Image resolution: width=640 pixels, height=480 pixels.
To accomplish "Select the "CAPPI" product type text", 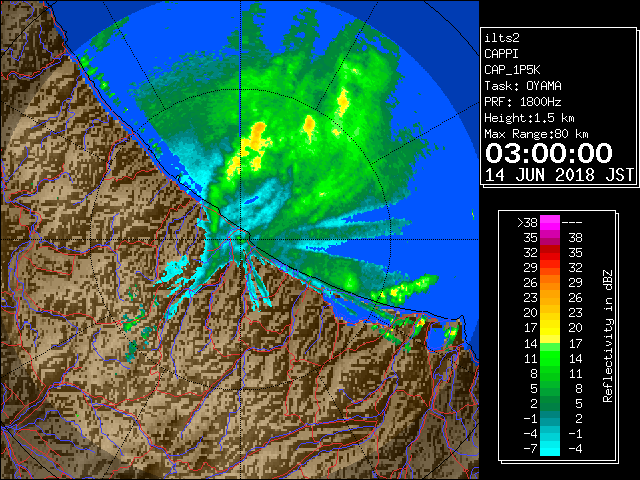I will (501, 54).
